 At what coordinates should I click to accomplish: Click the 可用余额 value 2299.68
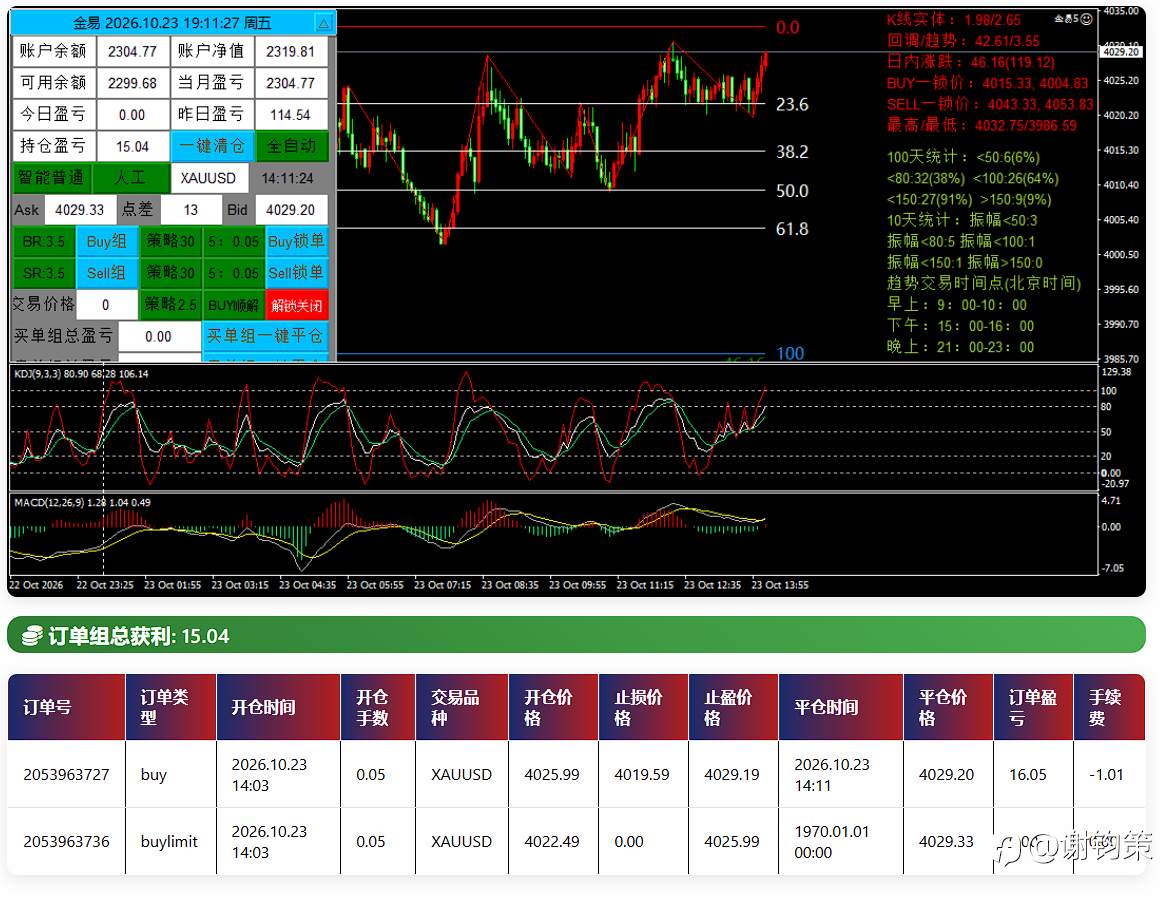(132, 83)
